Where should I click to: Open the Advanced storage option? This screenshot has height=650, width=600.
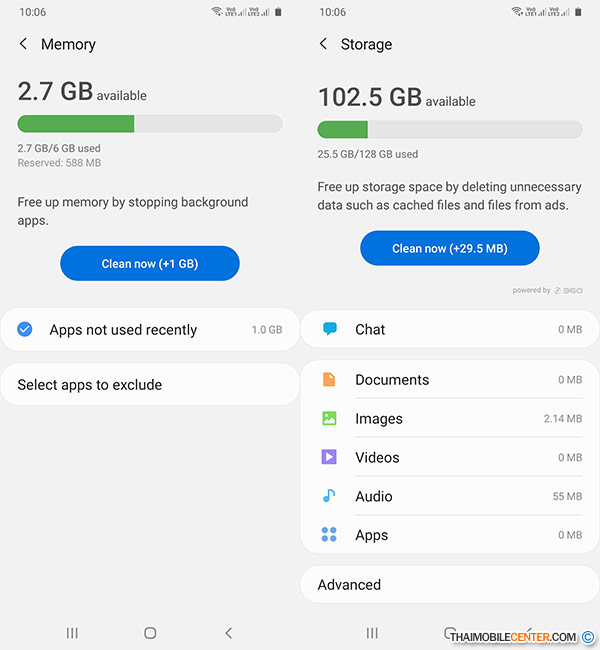click(x=450, y=585)
